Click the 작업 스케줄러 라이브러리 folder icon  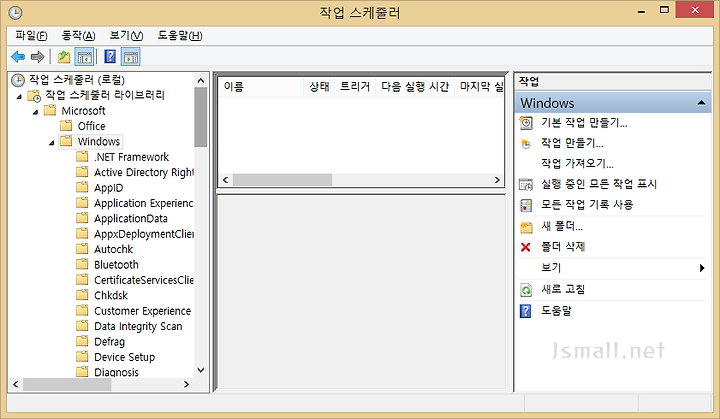pos(34,96)
